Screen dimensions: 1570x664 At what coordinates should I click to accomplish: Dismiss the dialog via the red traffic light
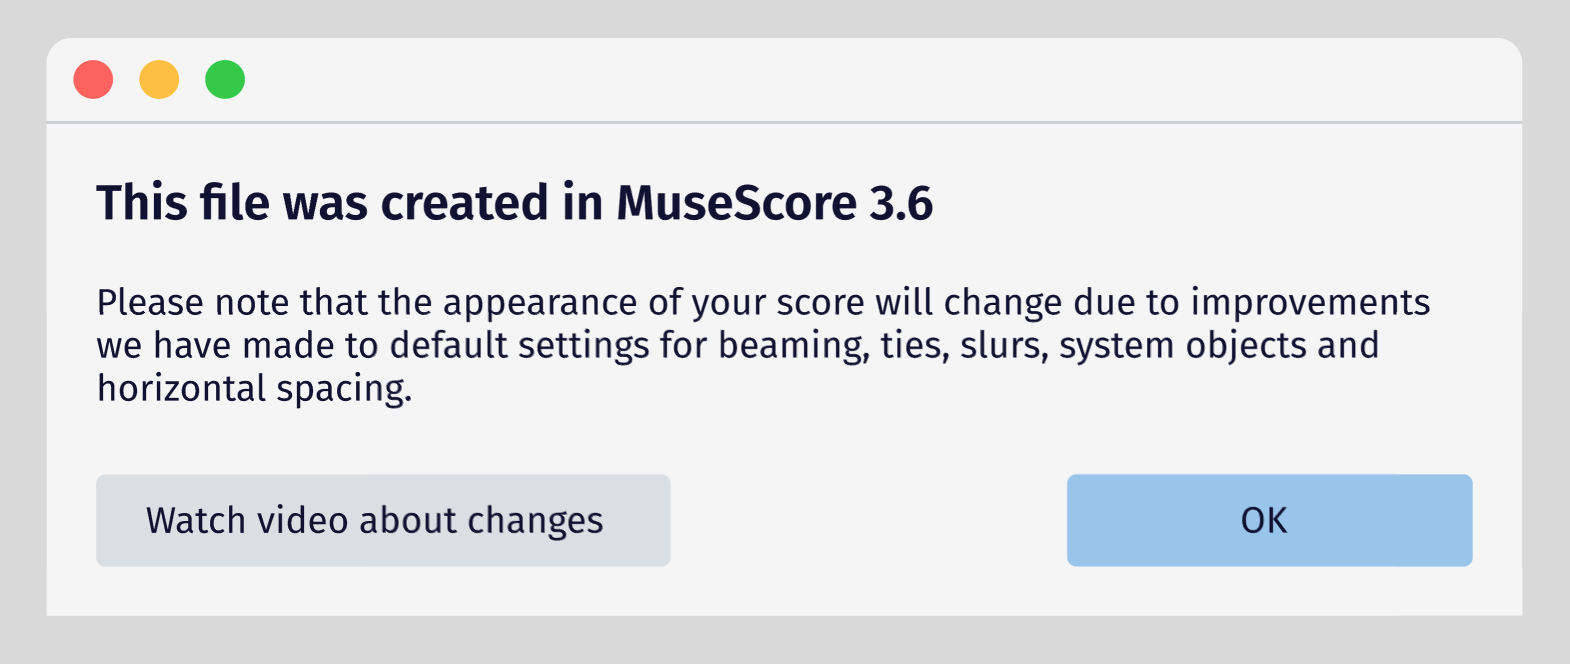[x=94, y=79]
